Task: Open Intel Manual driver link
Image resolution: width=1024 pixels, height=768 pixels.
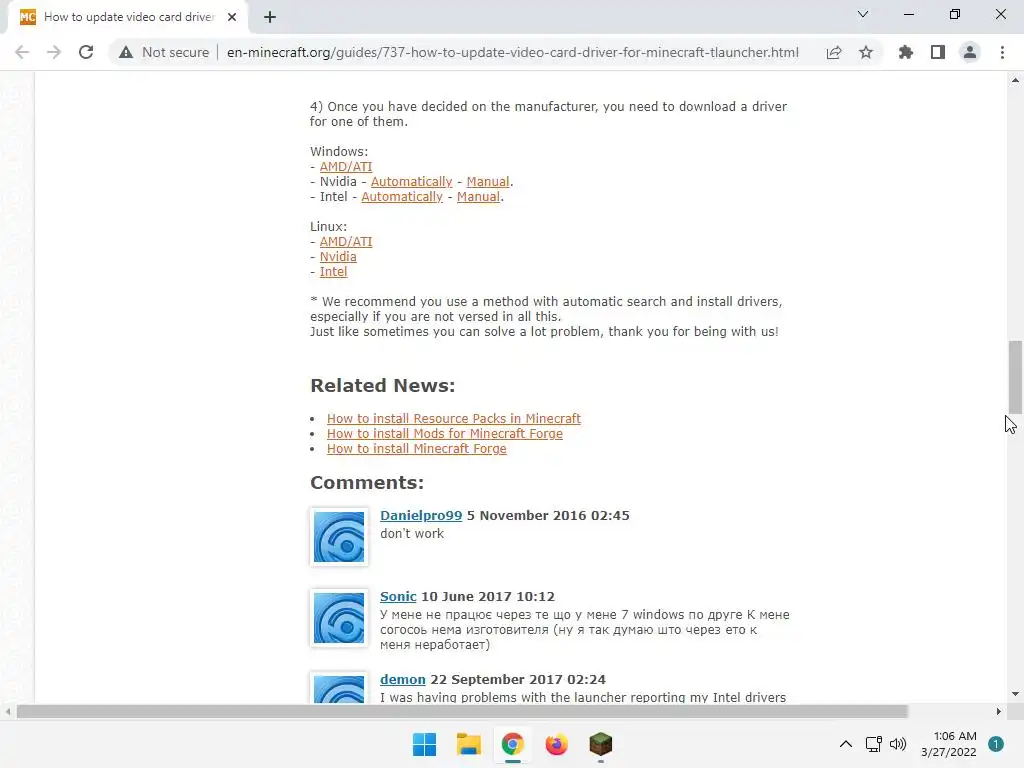Action: [x=478, y=197]
